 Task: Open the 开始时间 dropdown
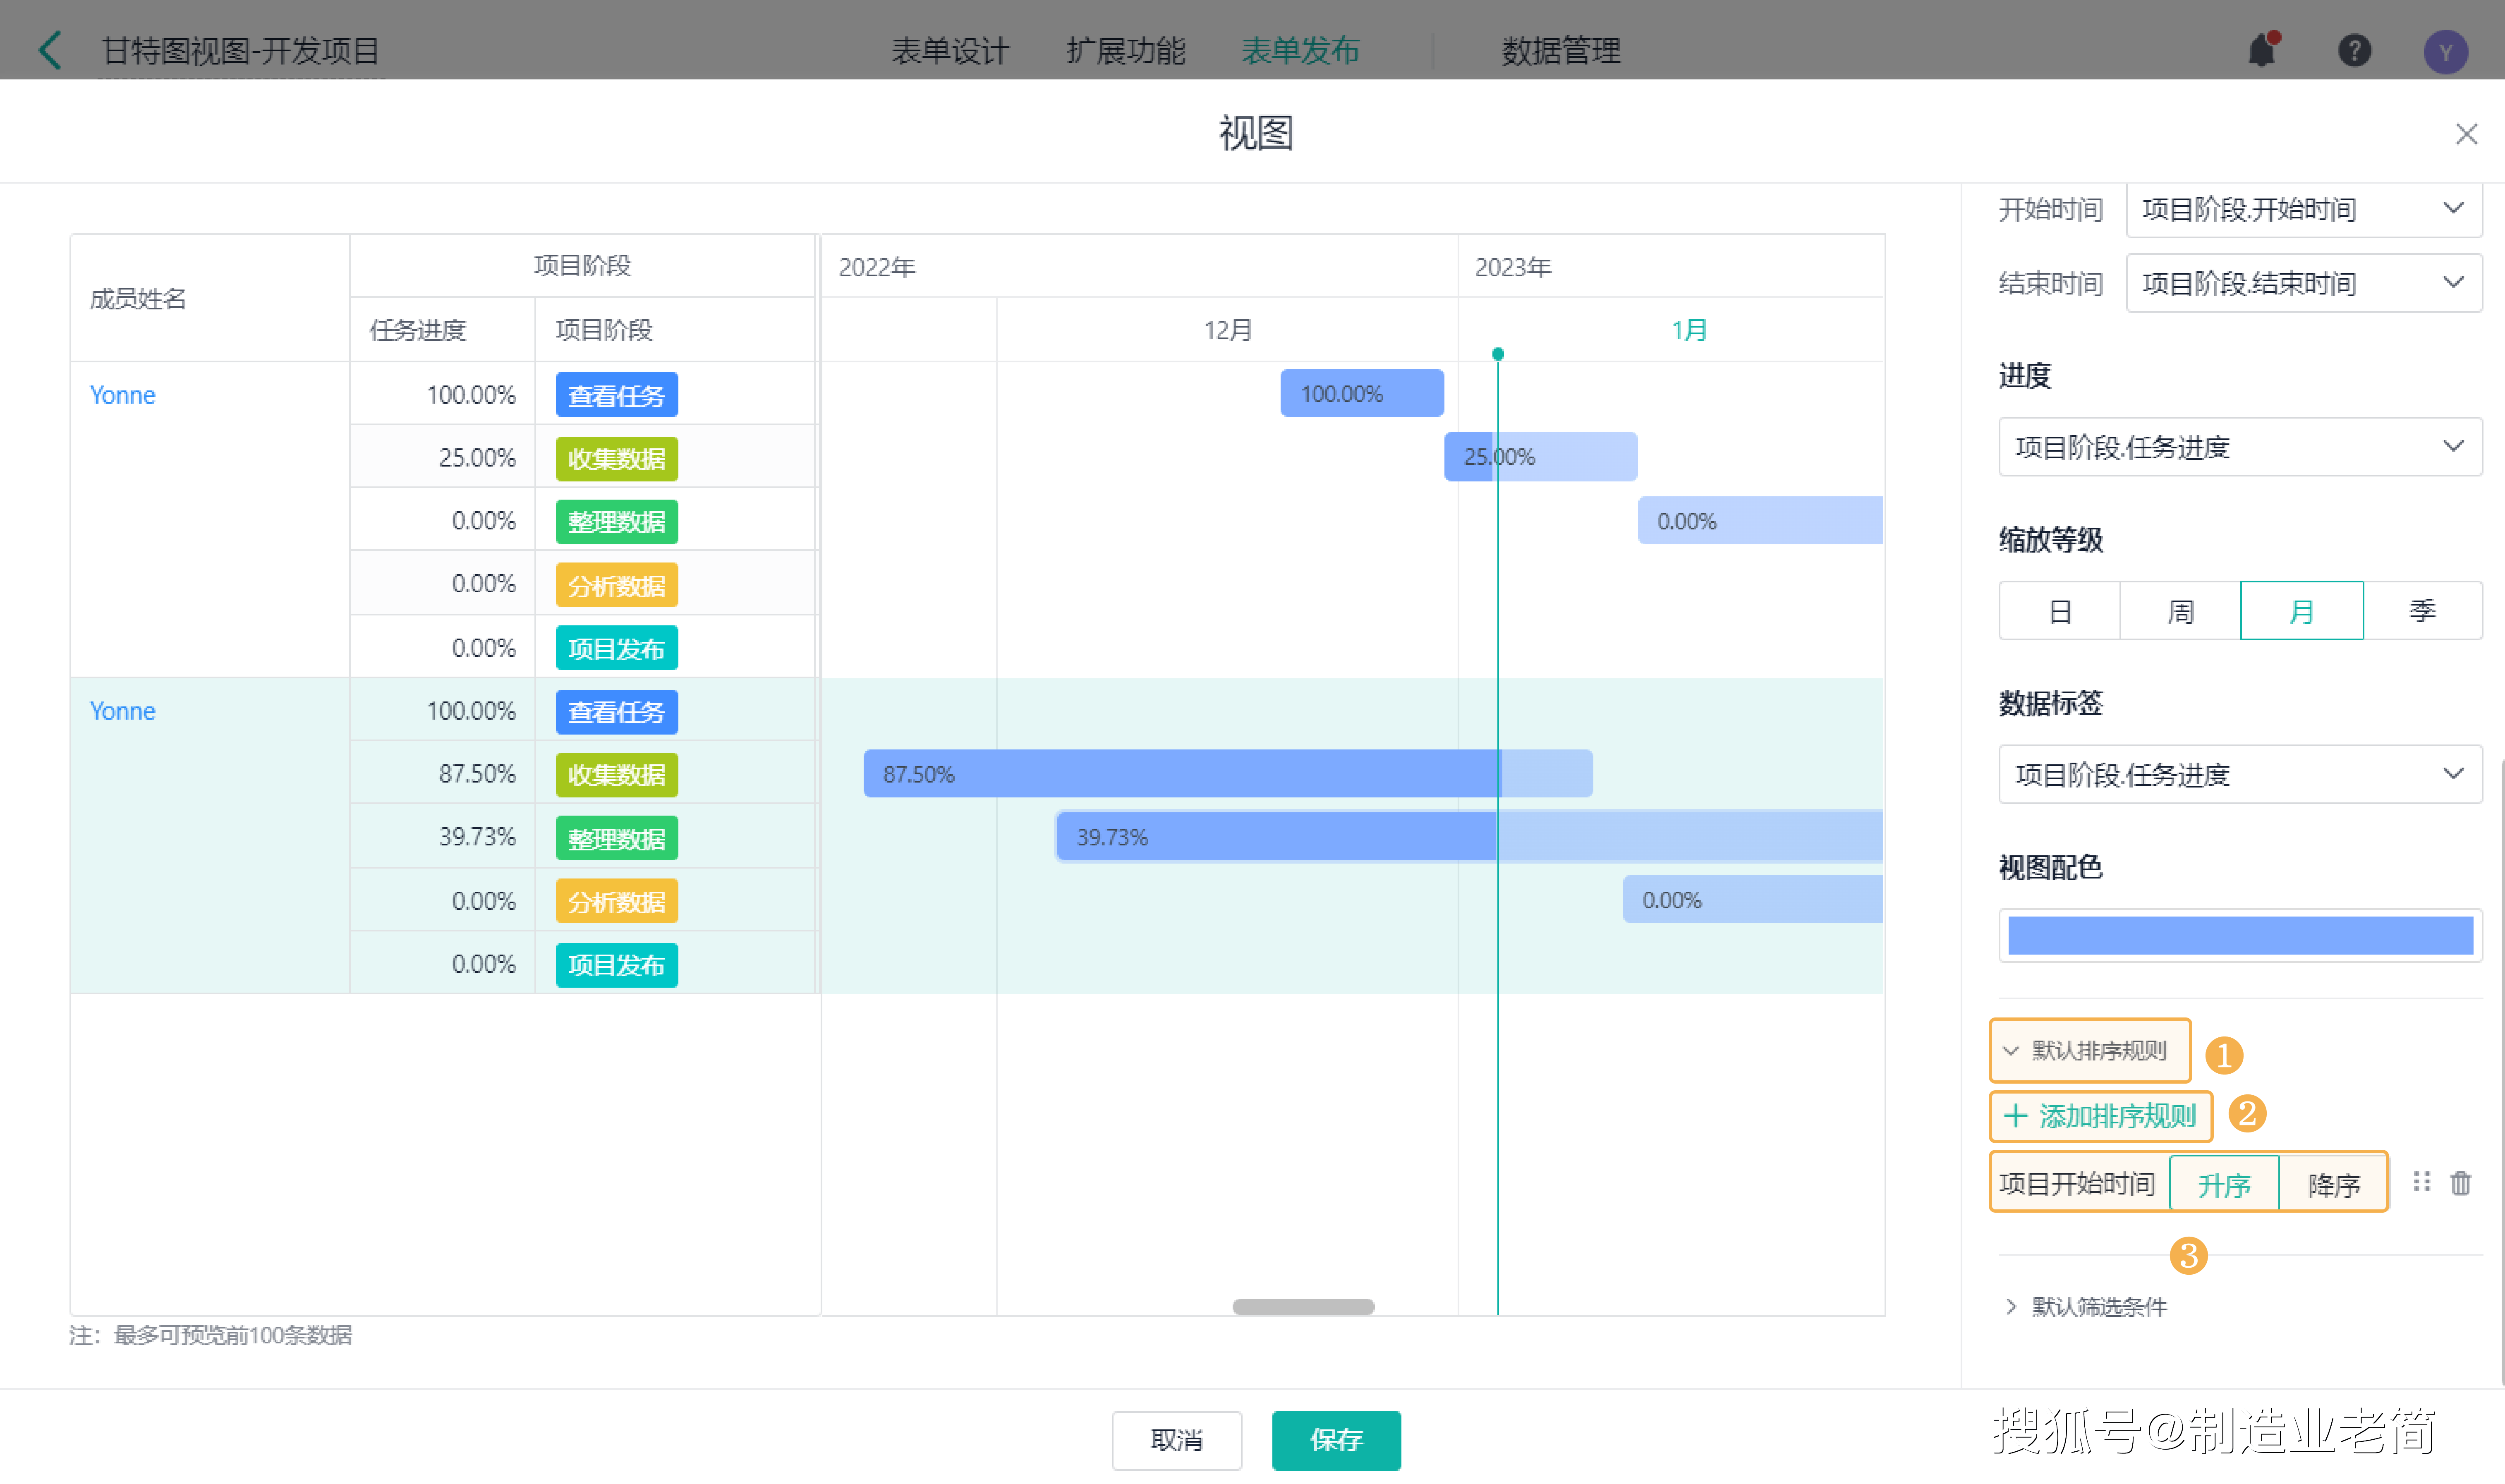2303,209
